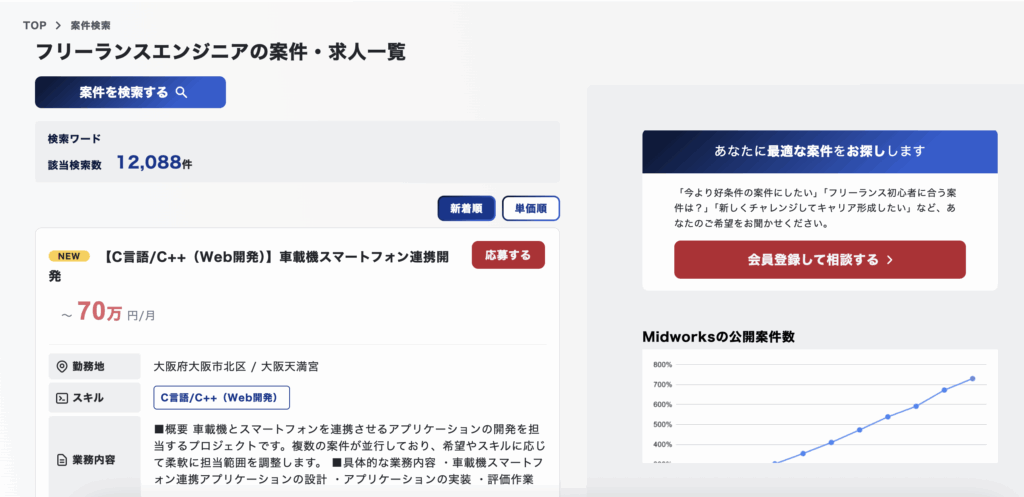Click the terminal icon beside スキル
1024x497 pixels.
pyautogui.click(x=62, y=398)
